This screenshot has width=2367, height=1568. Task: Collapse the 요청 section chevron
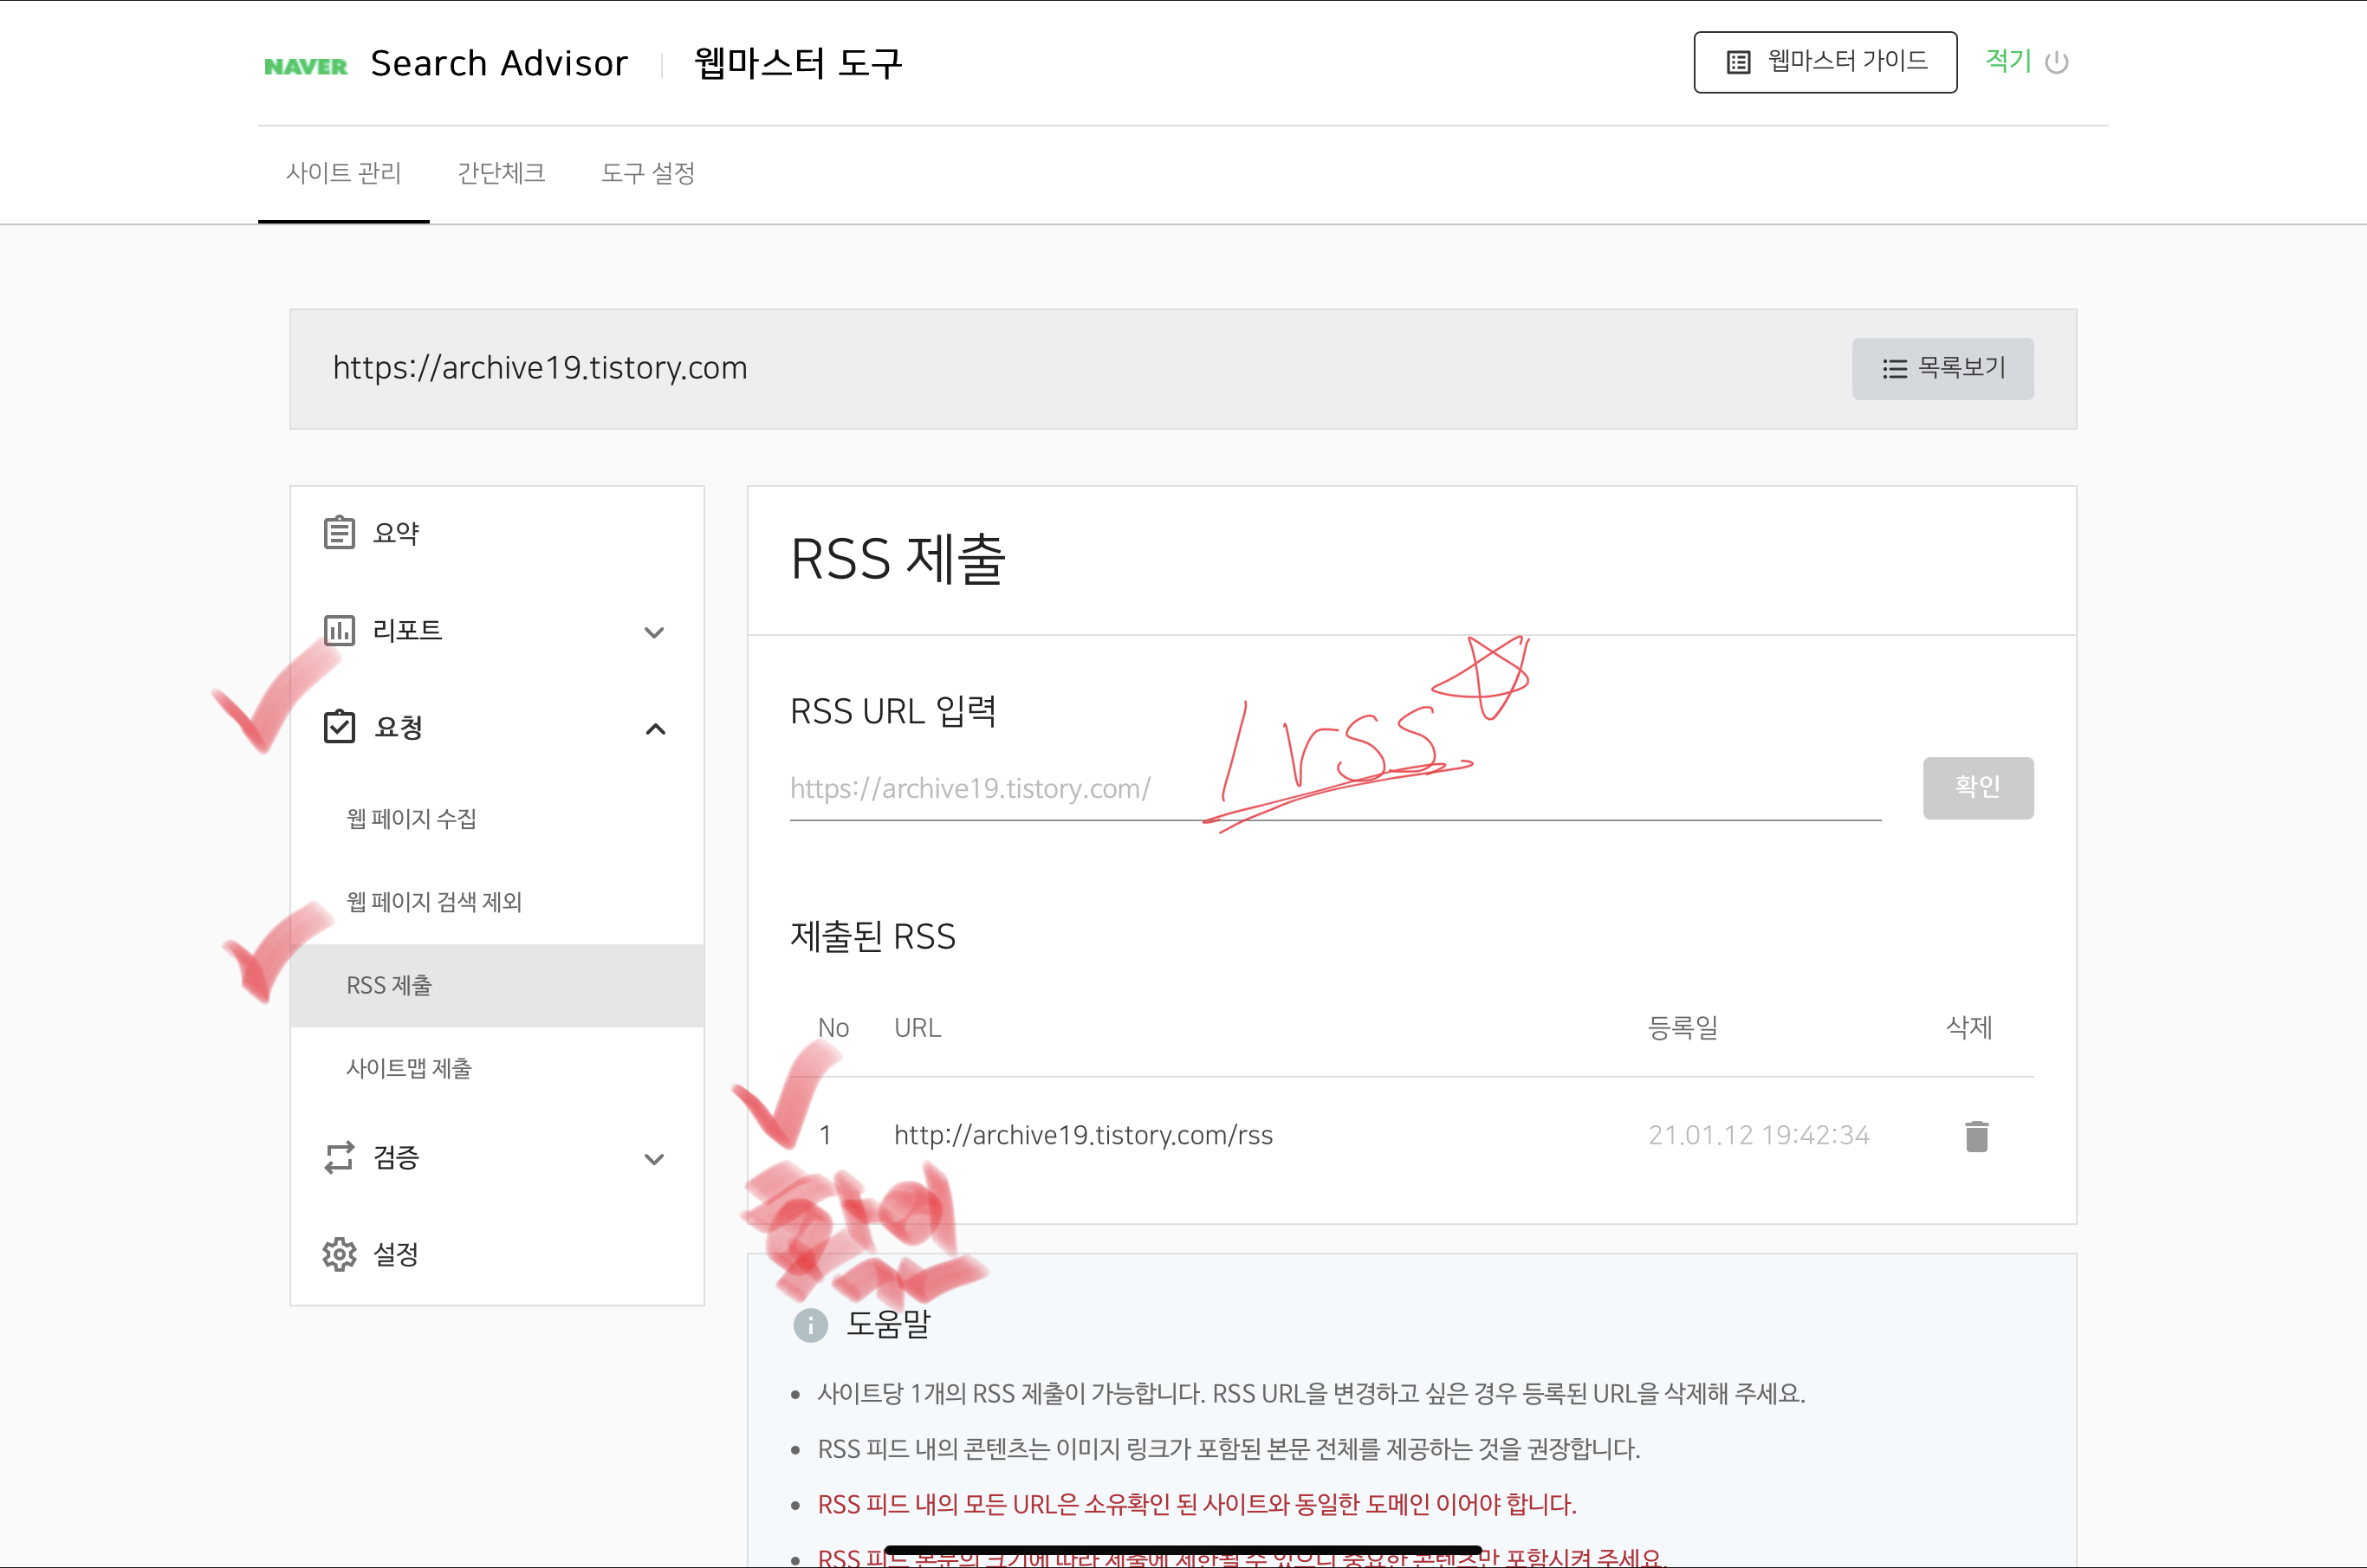tap(655, 729)
